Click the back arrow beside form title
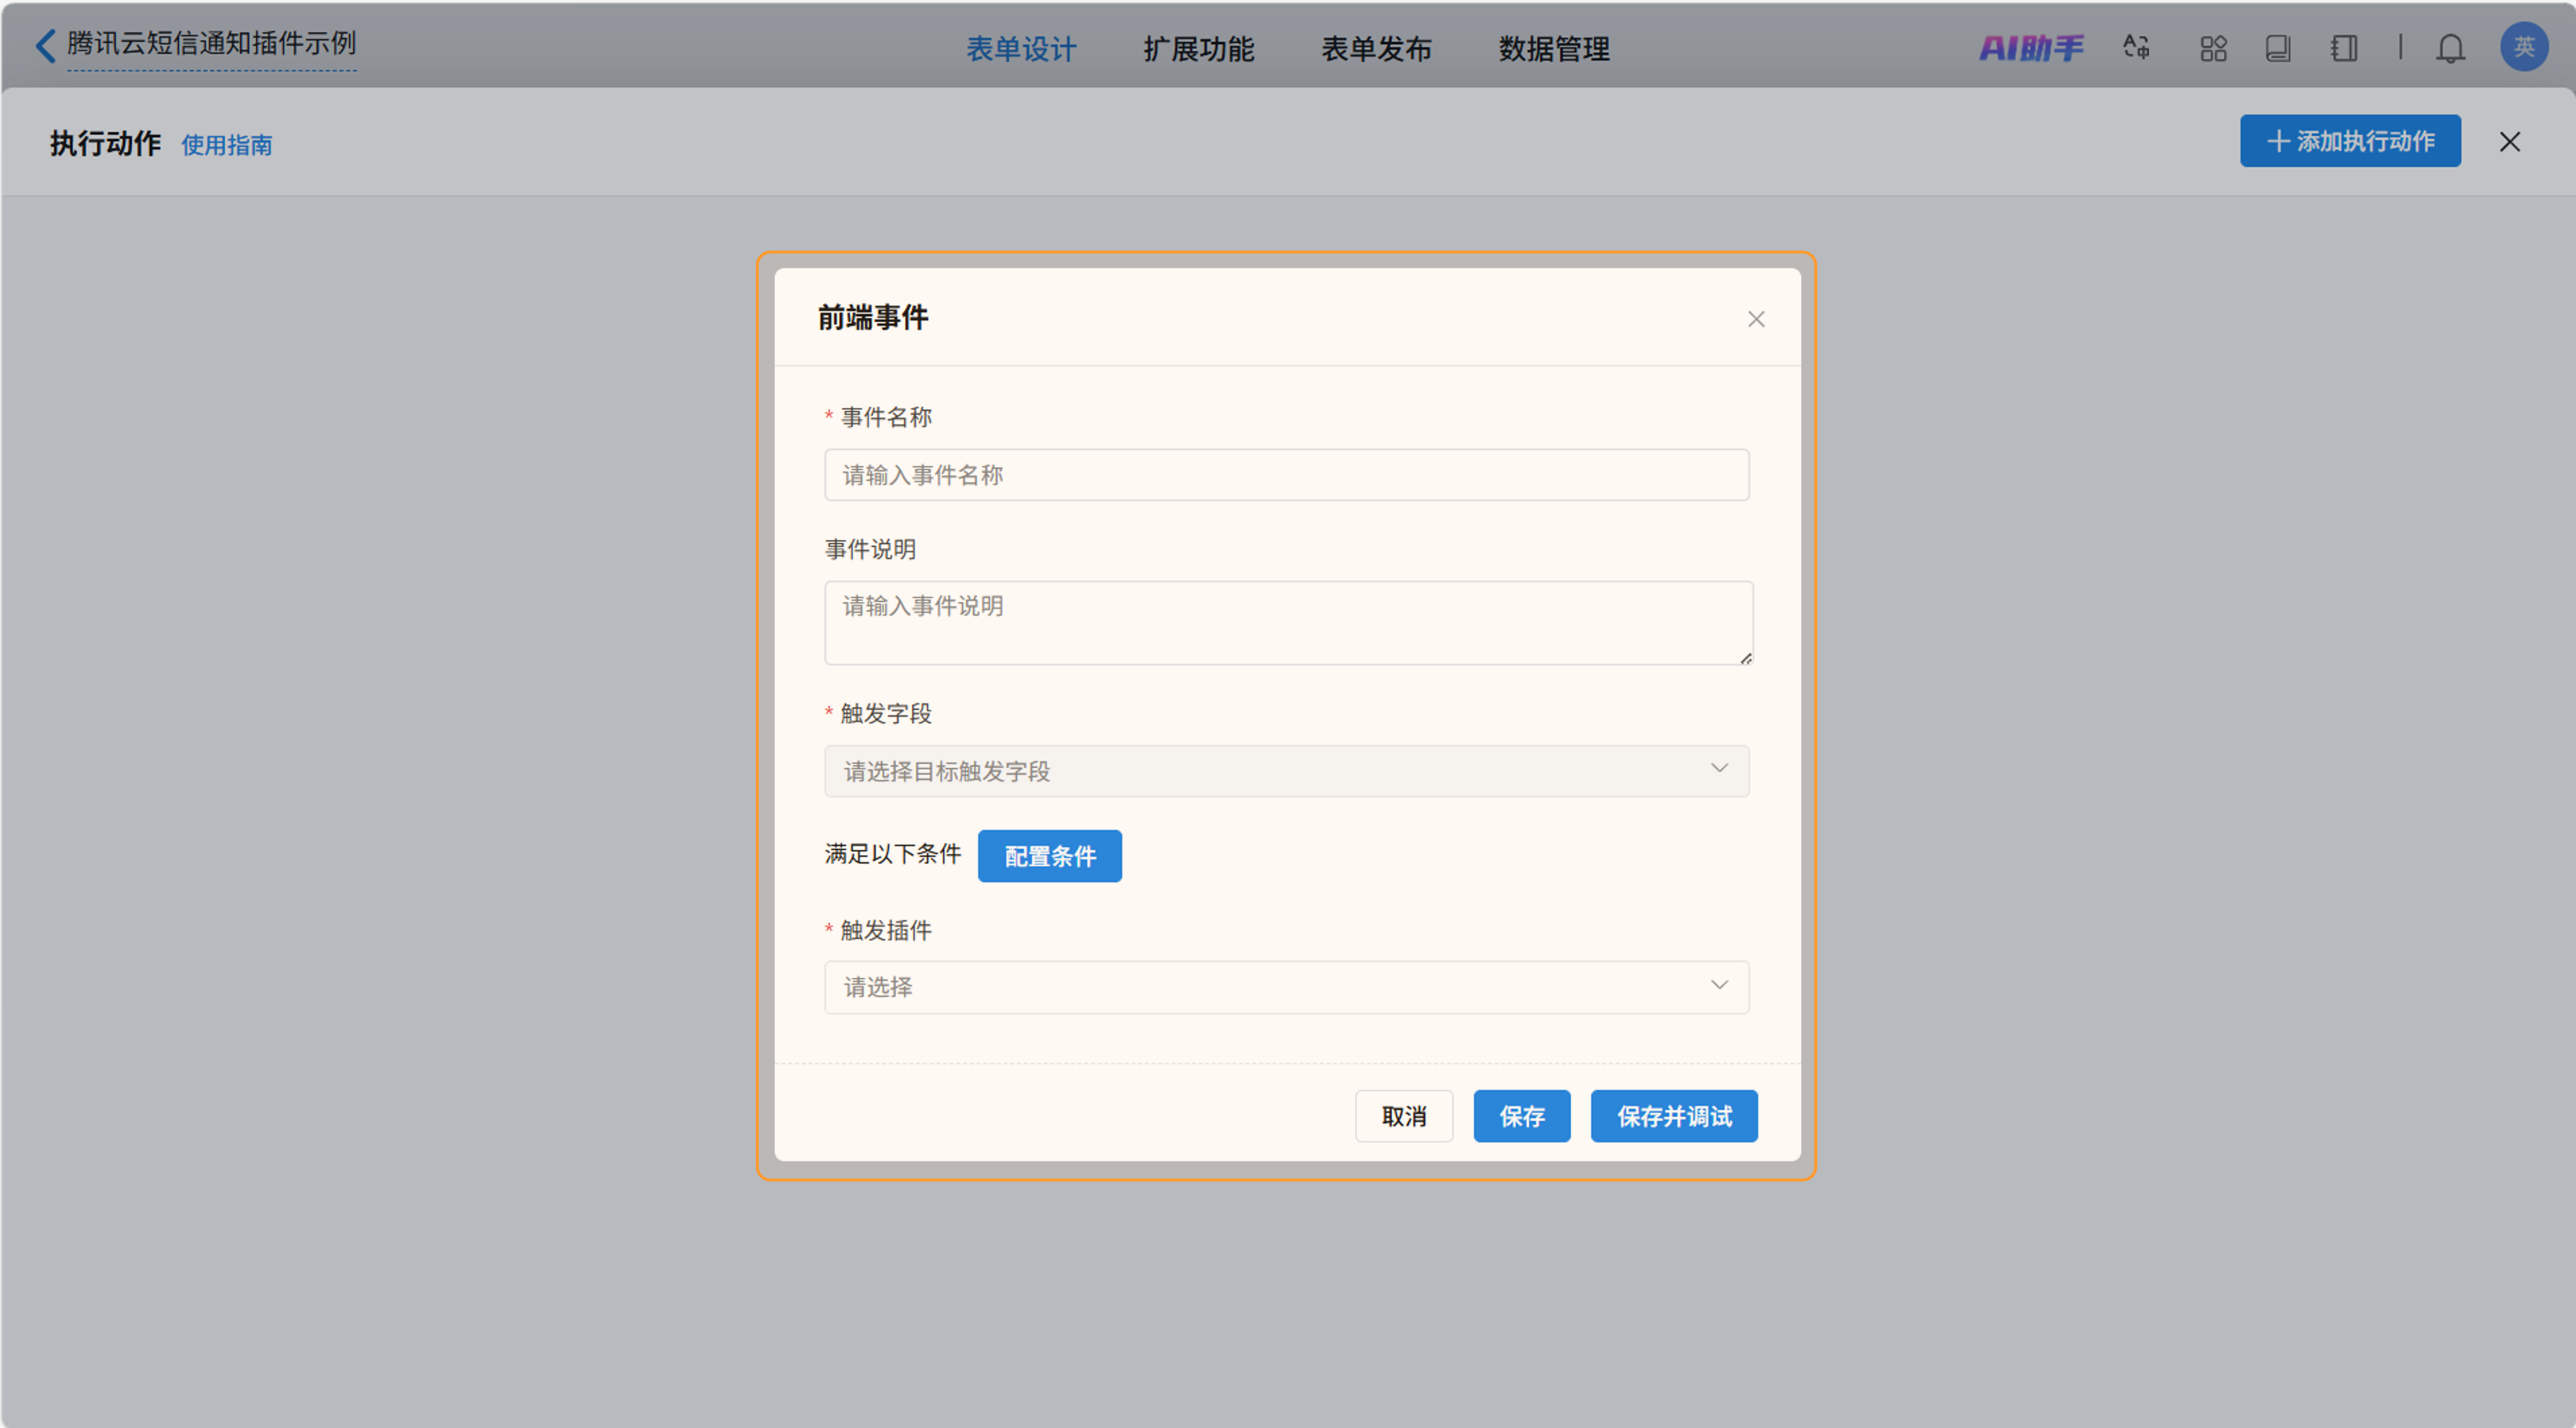 [x=45, y=45]
